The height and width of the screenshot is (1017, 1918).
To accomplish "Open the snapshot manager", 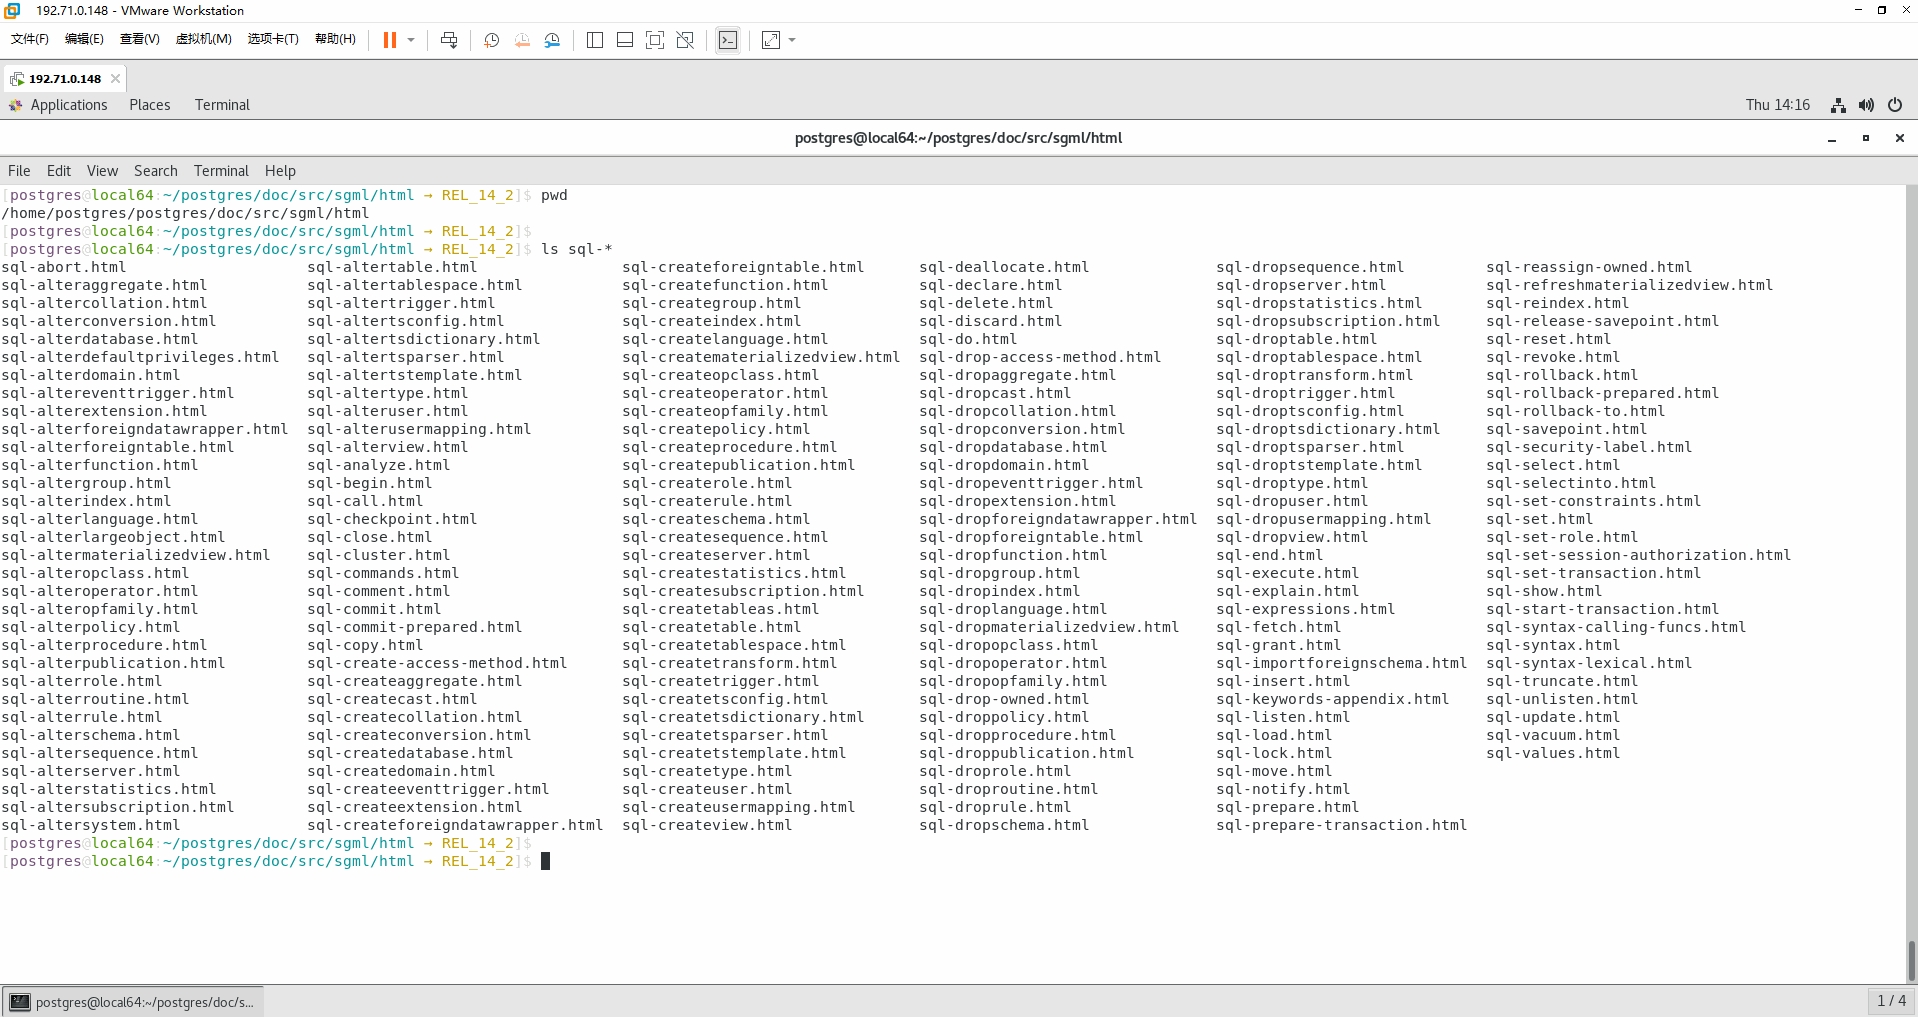I will 552,40.
